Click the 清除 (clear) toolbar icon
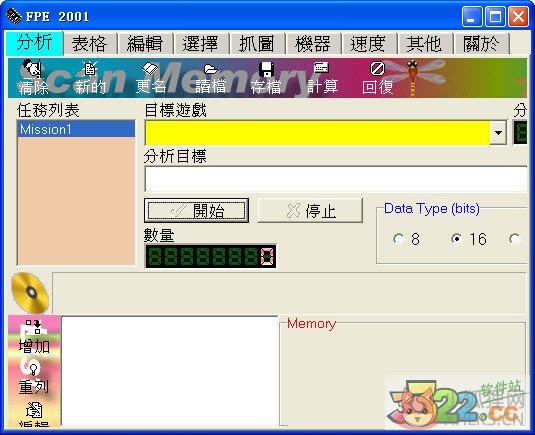The image size is (535, 435). [x=33, y=78]
